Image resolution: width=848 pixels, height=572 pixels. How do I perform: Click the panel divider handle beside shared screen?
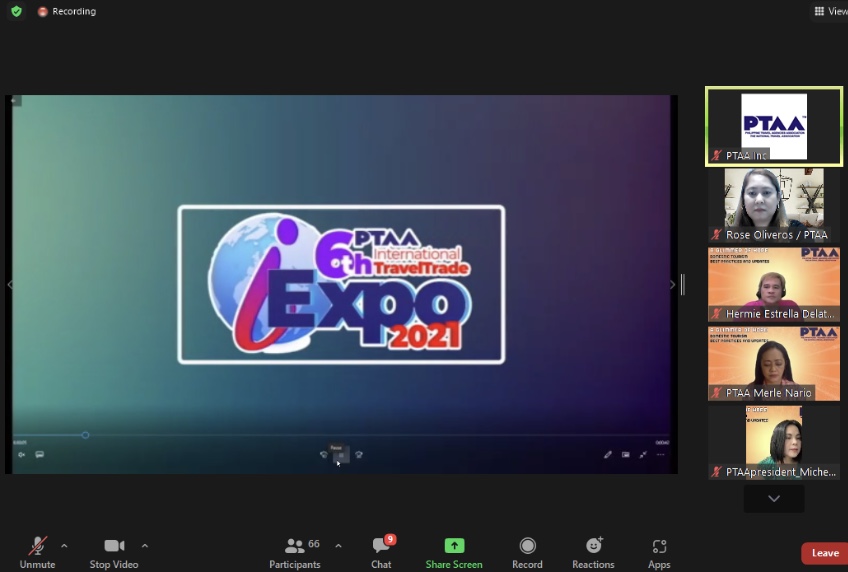[x=683, y=284]
